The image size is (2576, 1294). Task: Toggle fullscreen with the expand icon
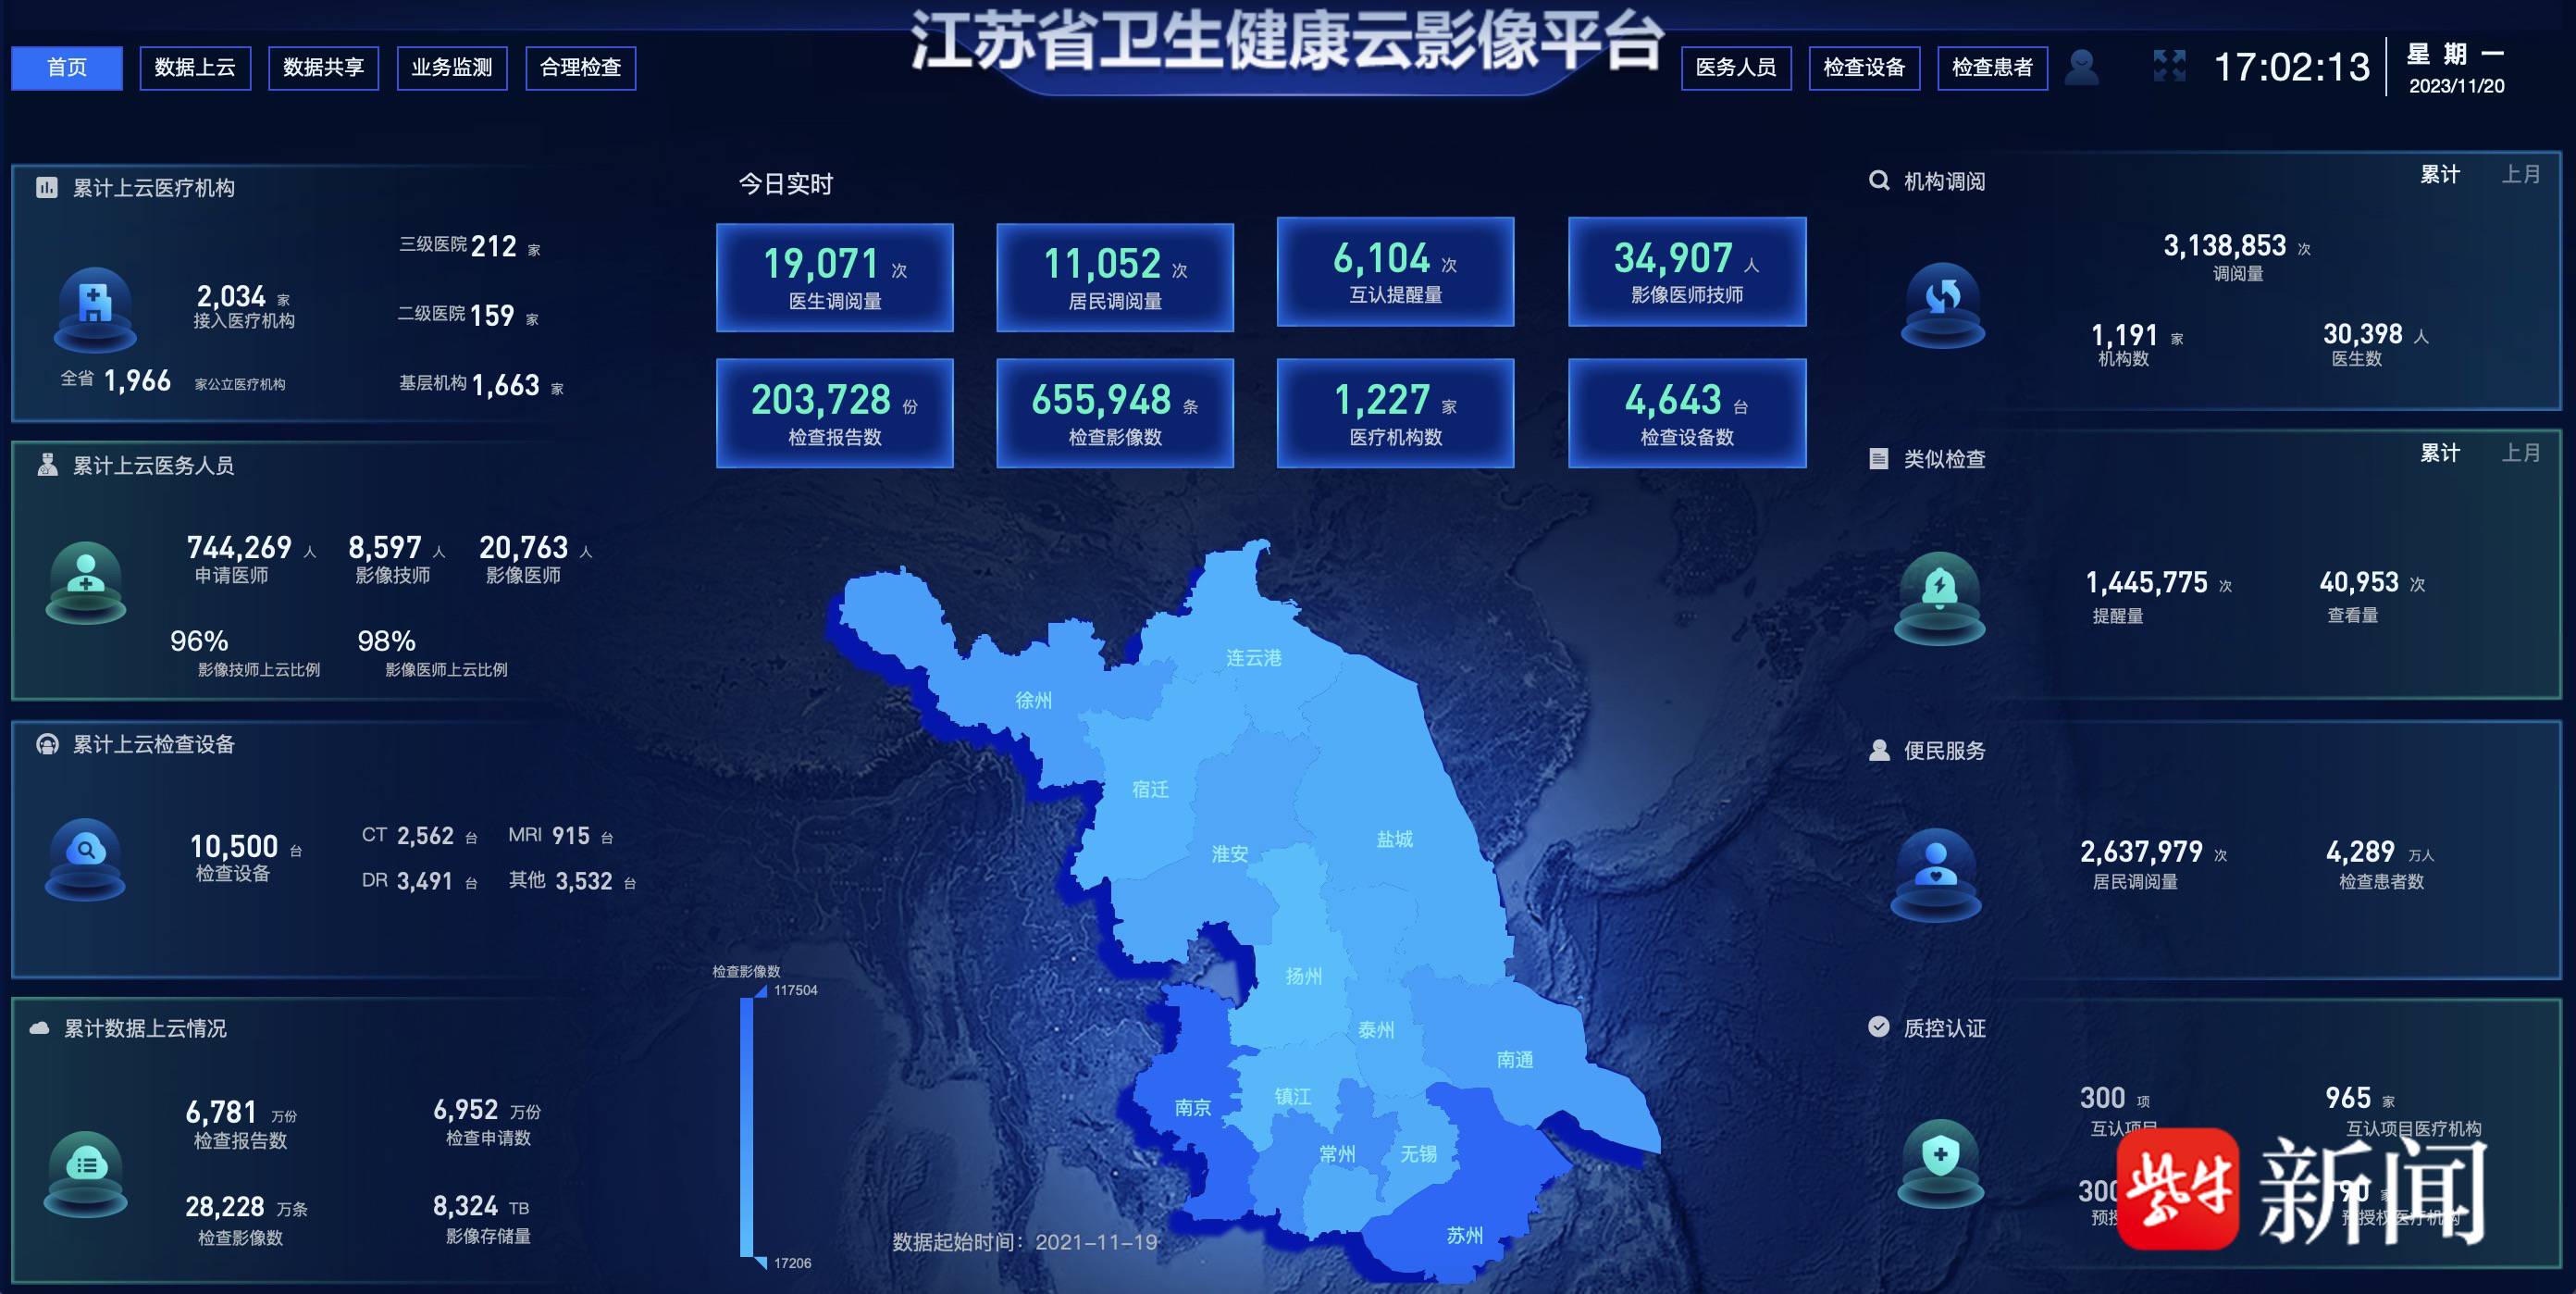[x=2168, y=67]
